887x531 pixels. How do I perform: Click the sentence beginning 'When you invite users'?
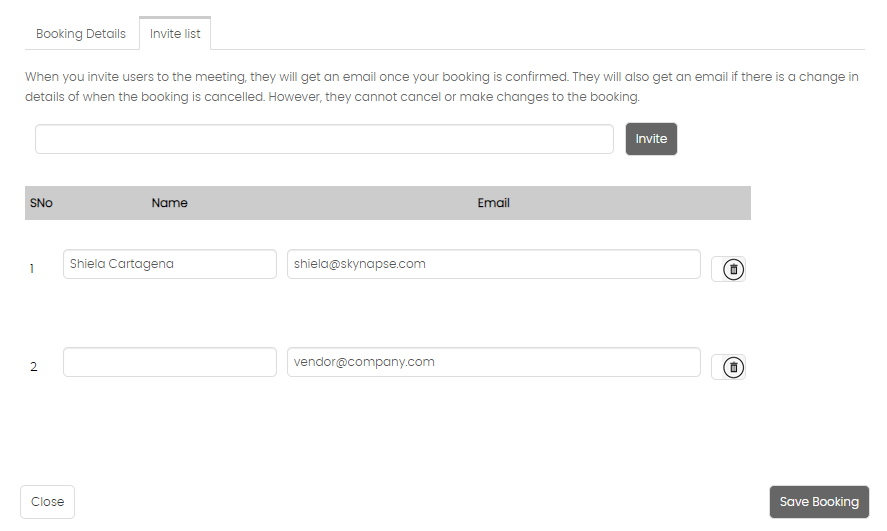pyautogui.click(x=296, y=77)
